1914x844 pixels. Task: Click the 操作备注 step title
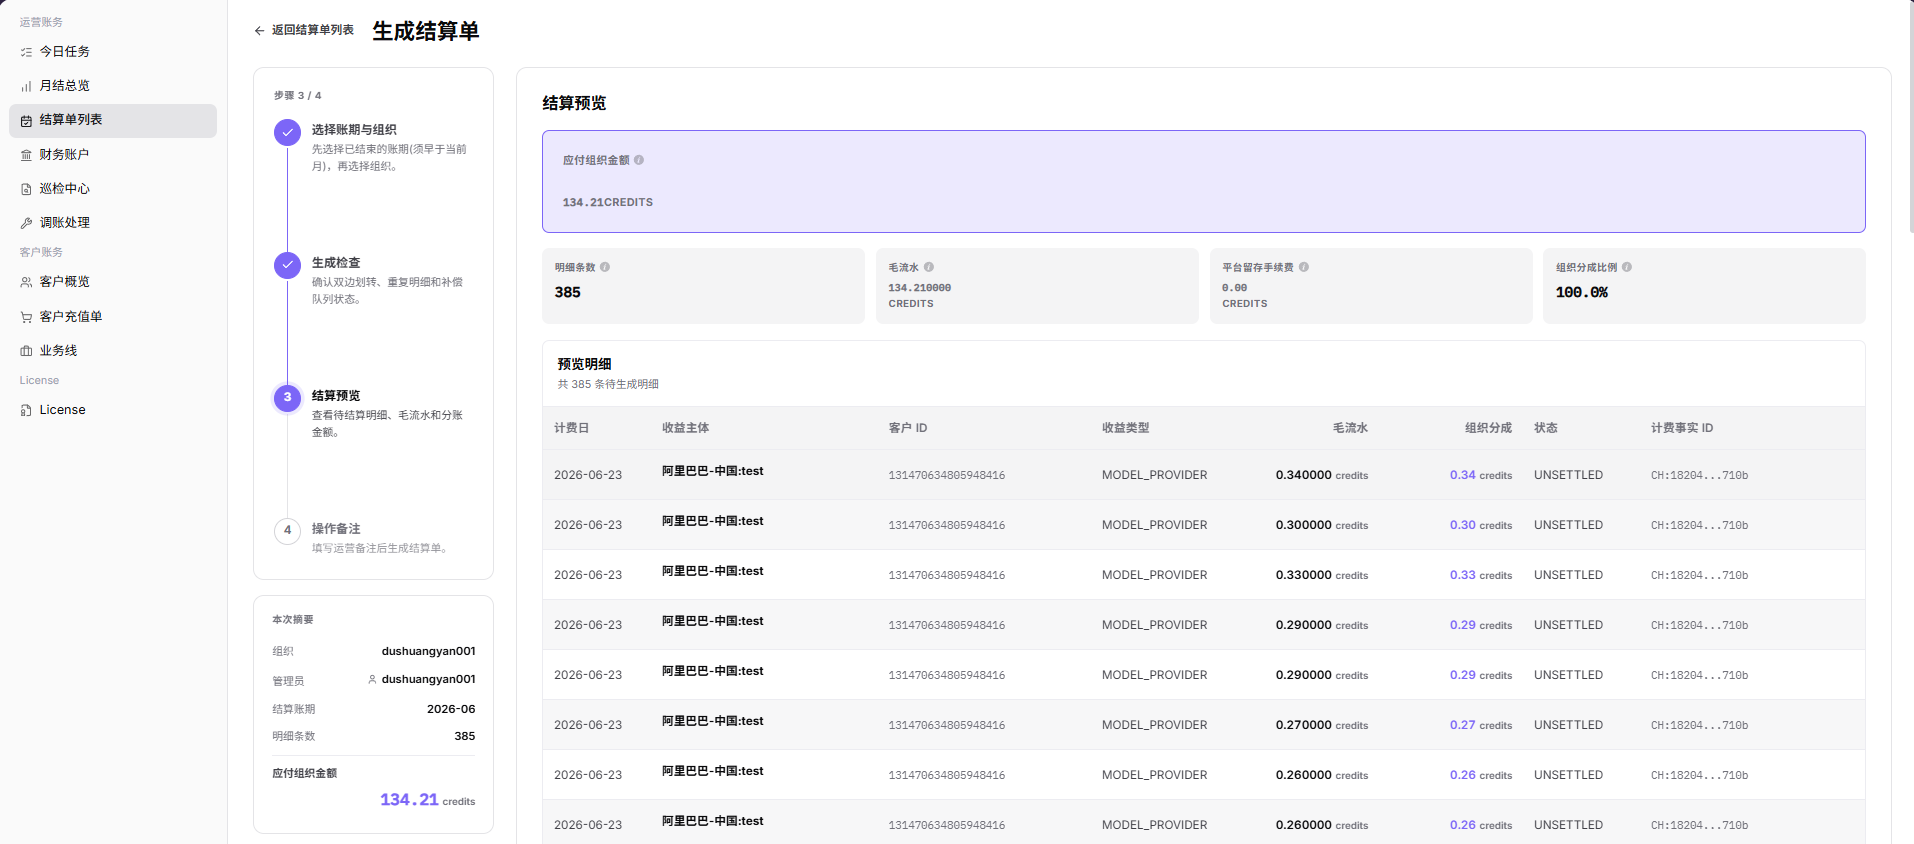pyautogui.click(x=336, y=529)
